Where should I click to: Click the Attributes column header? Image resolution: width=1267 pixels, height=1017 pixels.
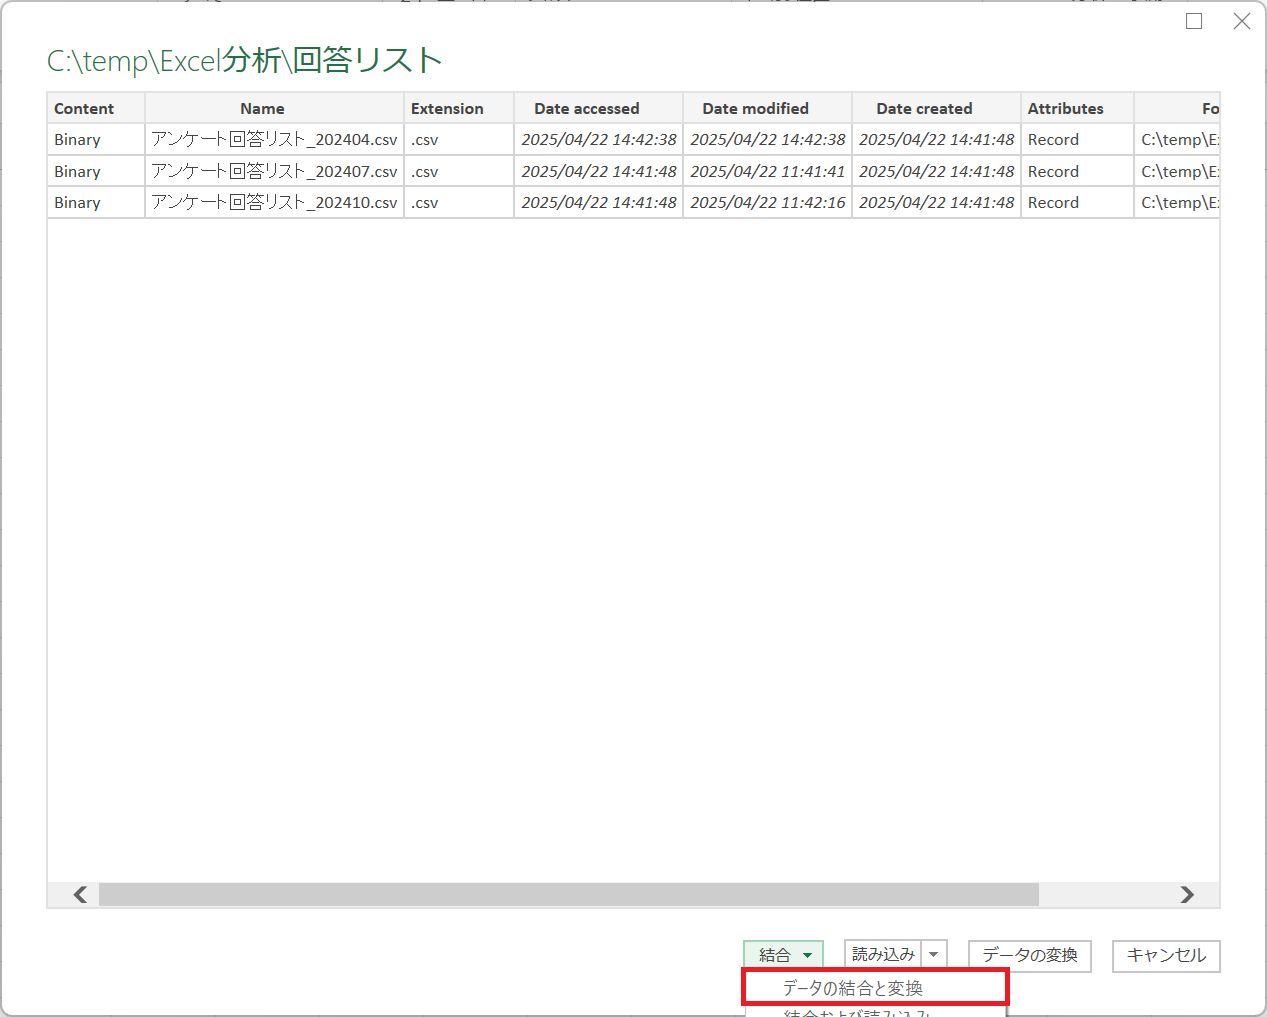1065,108
